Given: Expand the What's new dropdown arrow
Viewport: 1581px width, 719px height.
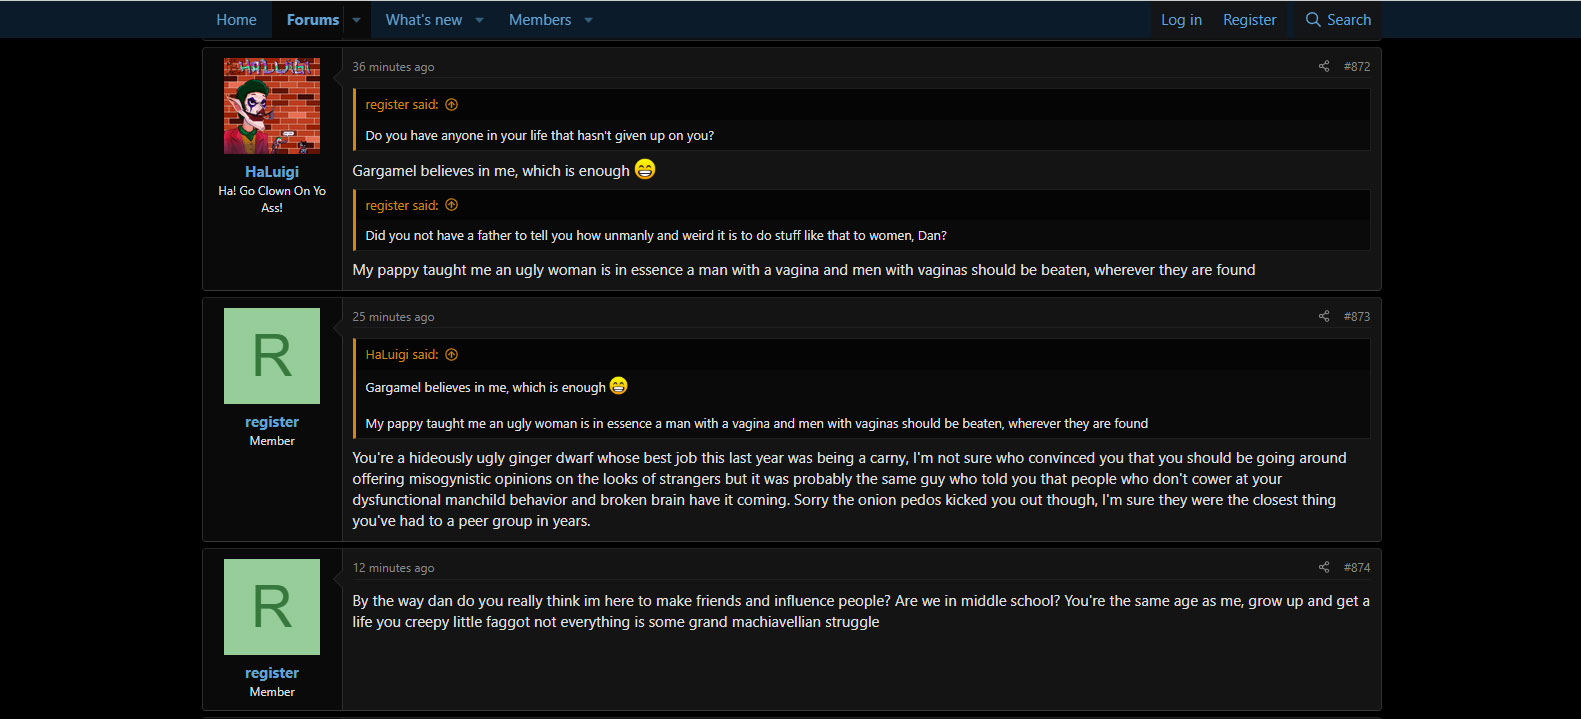Looking at the screenshot, I should [480, 20].
